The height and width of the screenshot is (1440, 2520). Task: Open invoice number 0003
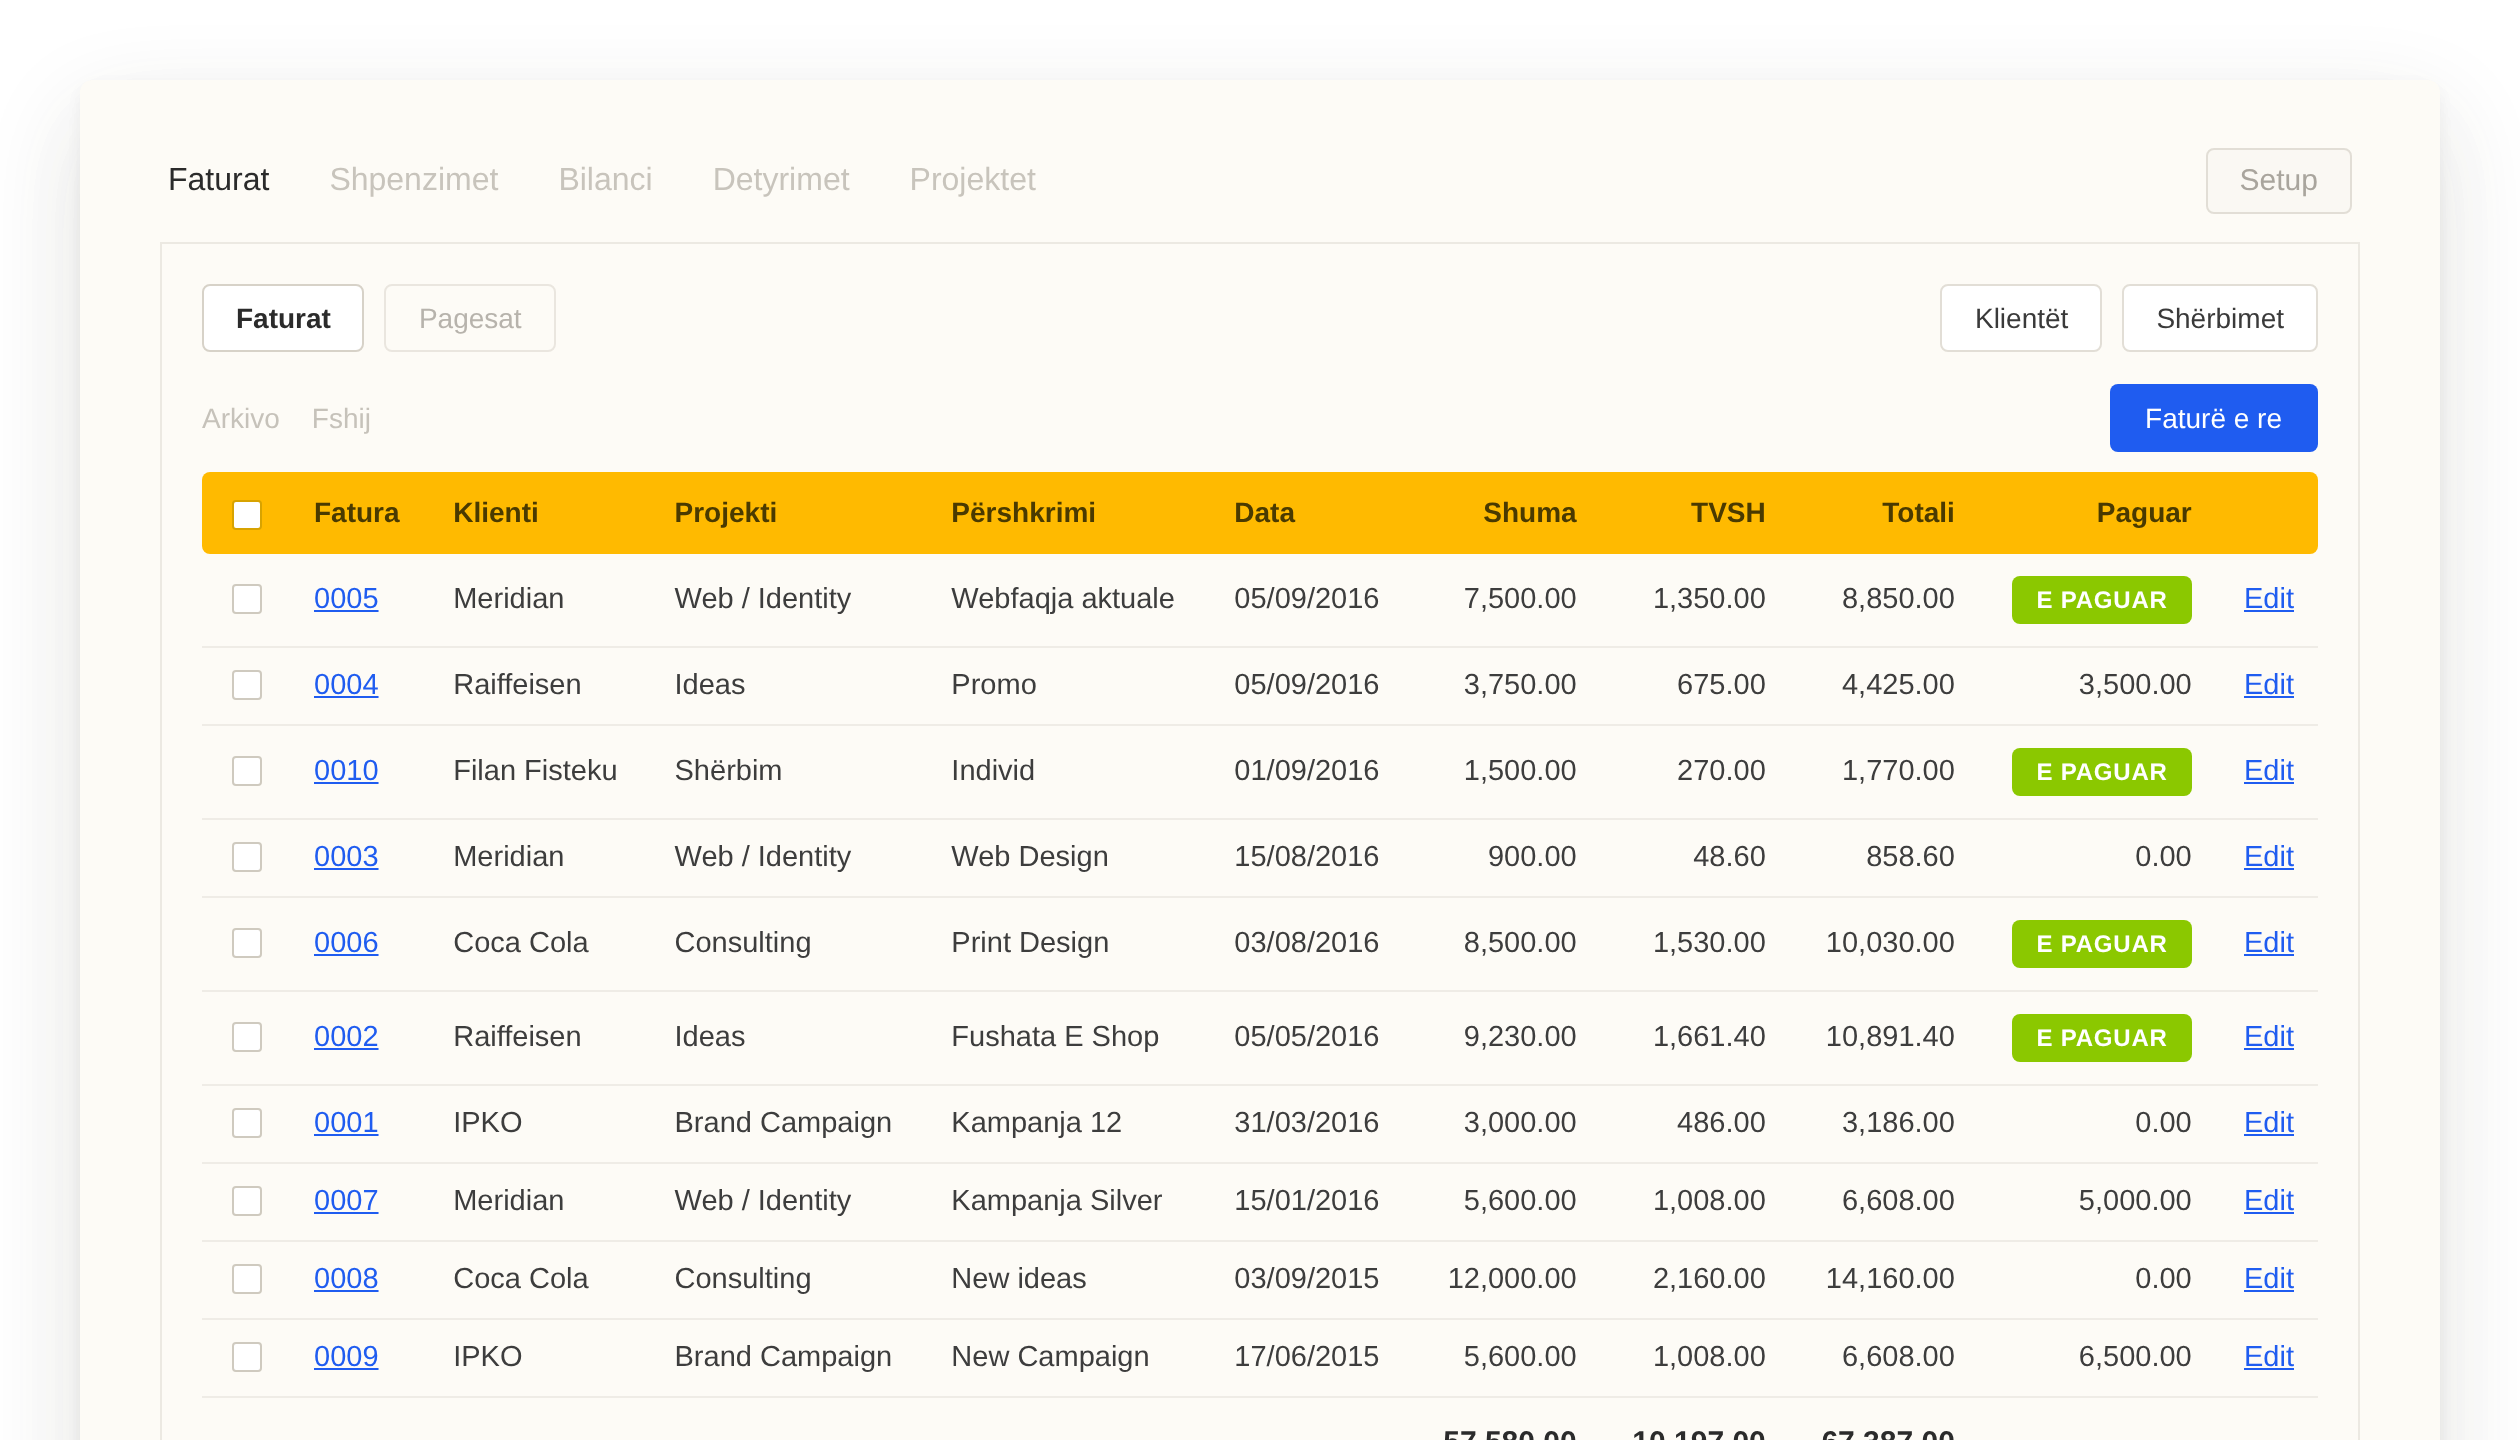346,856
